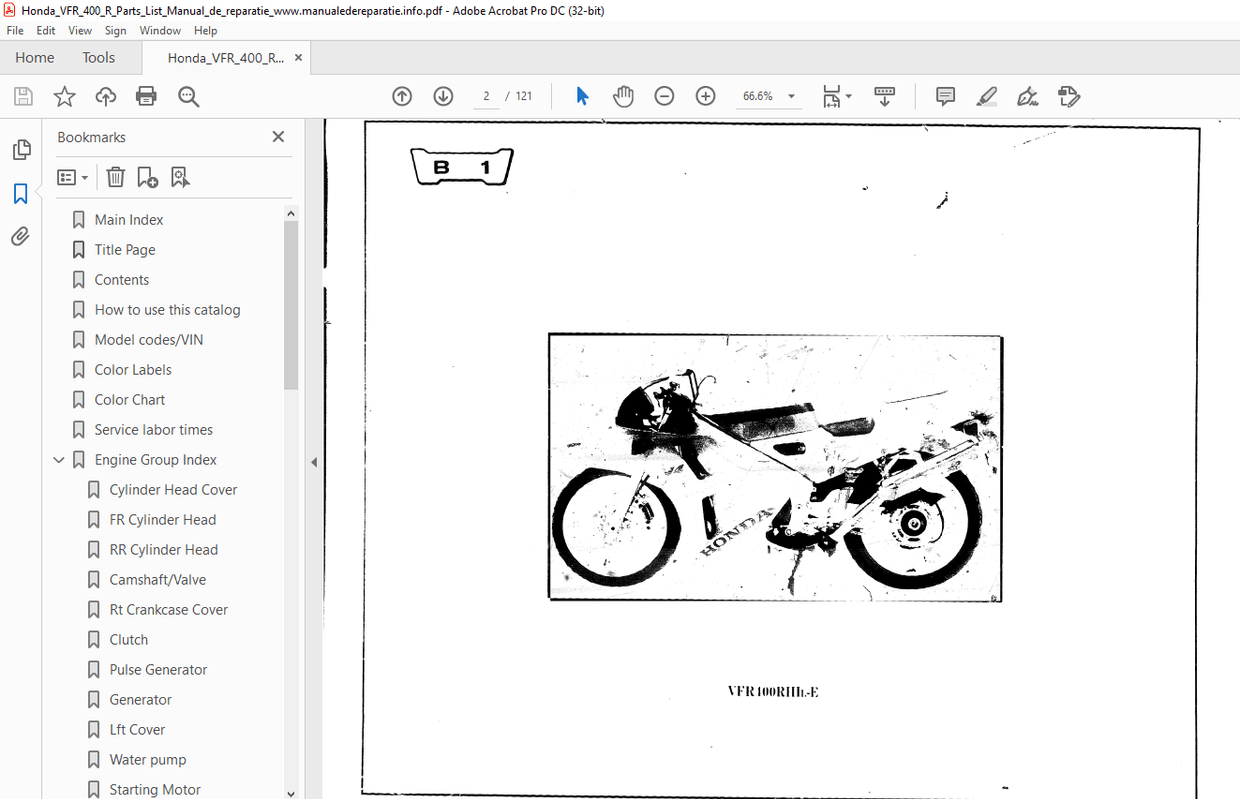This screenshot has width=1240, height=799.
Task: Select the Hand tool for panning
Action: 623,96
